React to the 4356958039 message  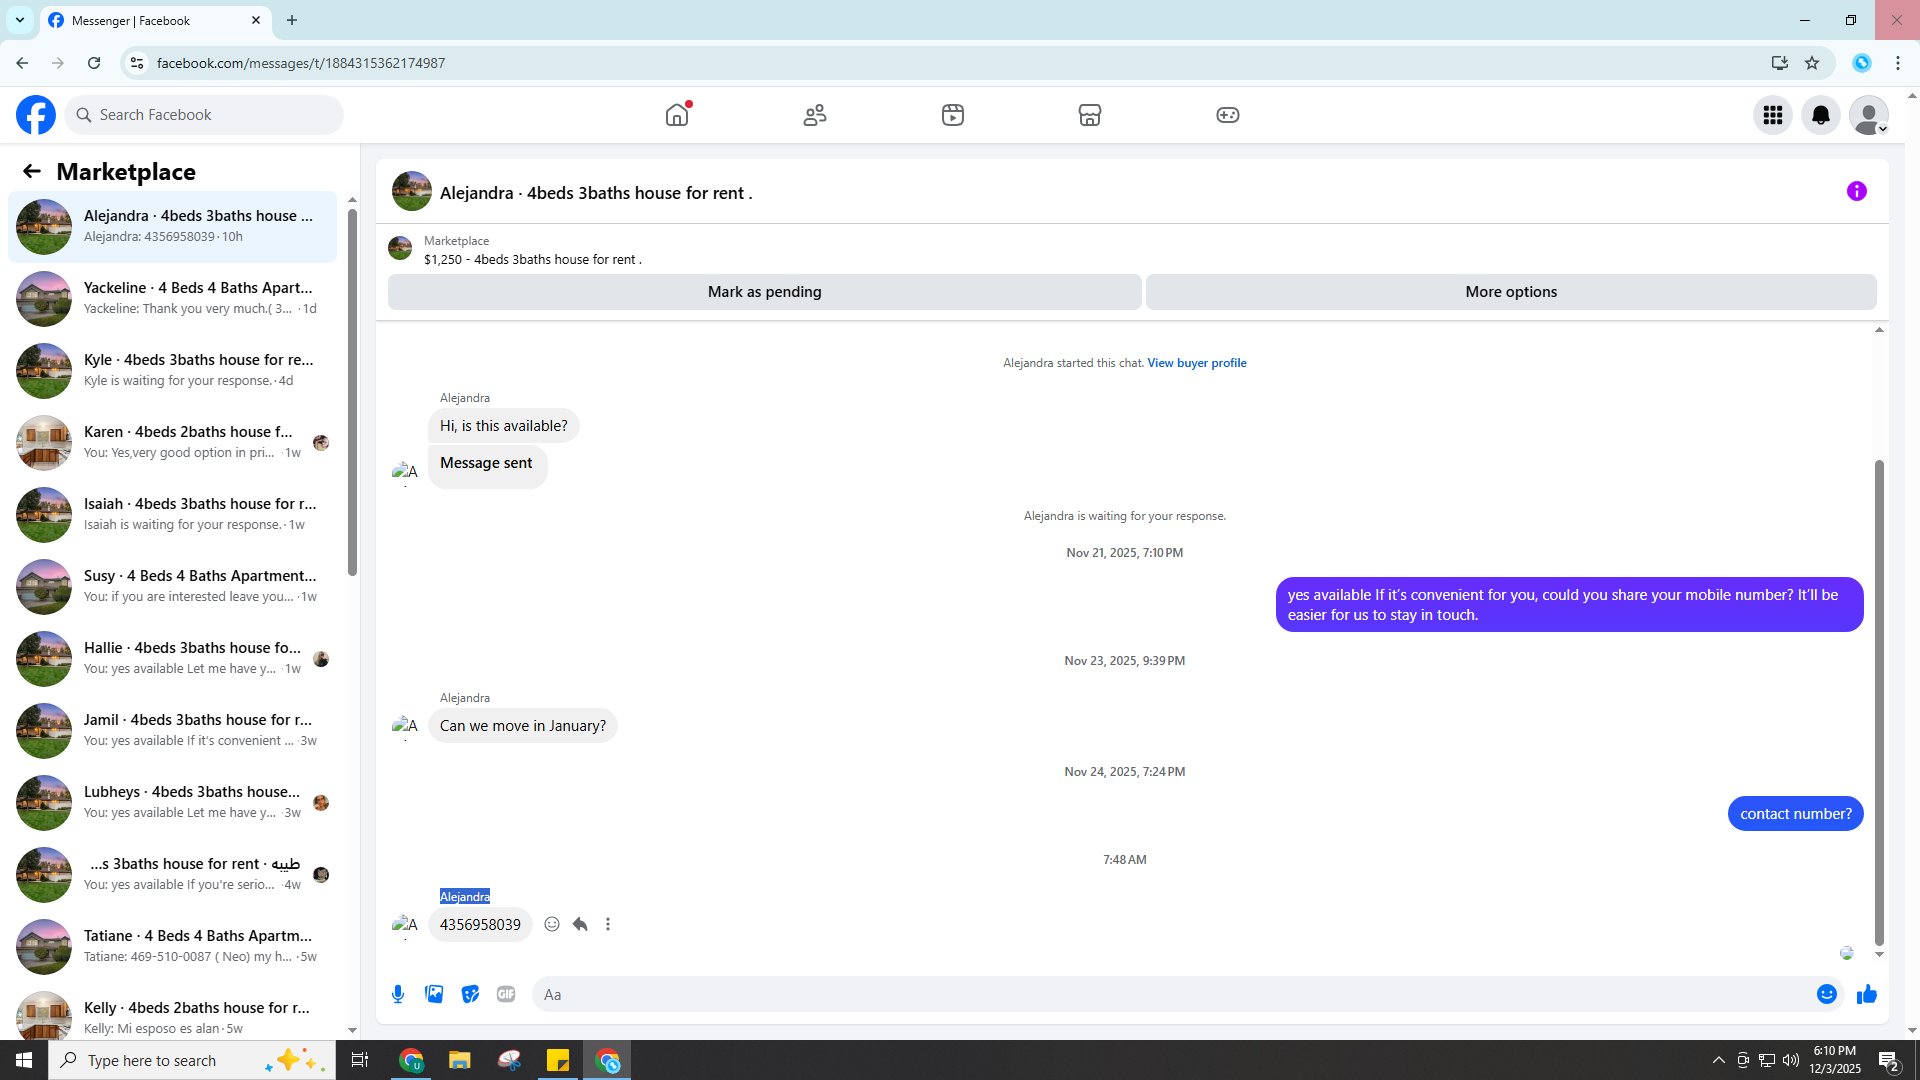[x=552, y=924]
